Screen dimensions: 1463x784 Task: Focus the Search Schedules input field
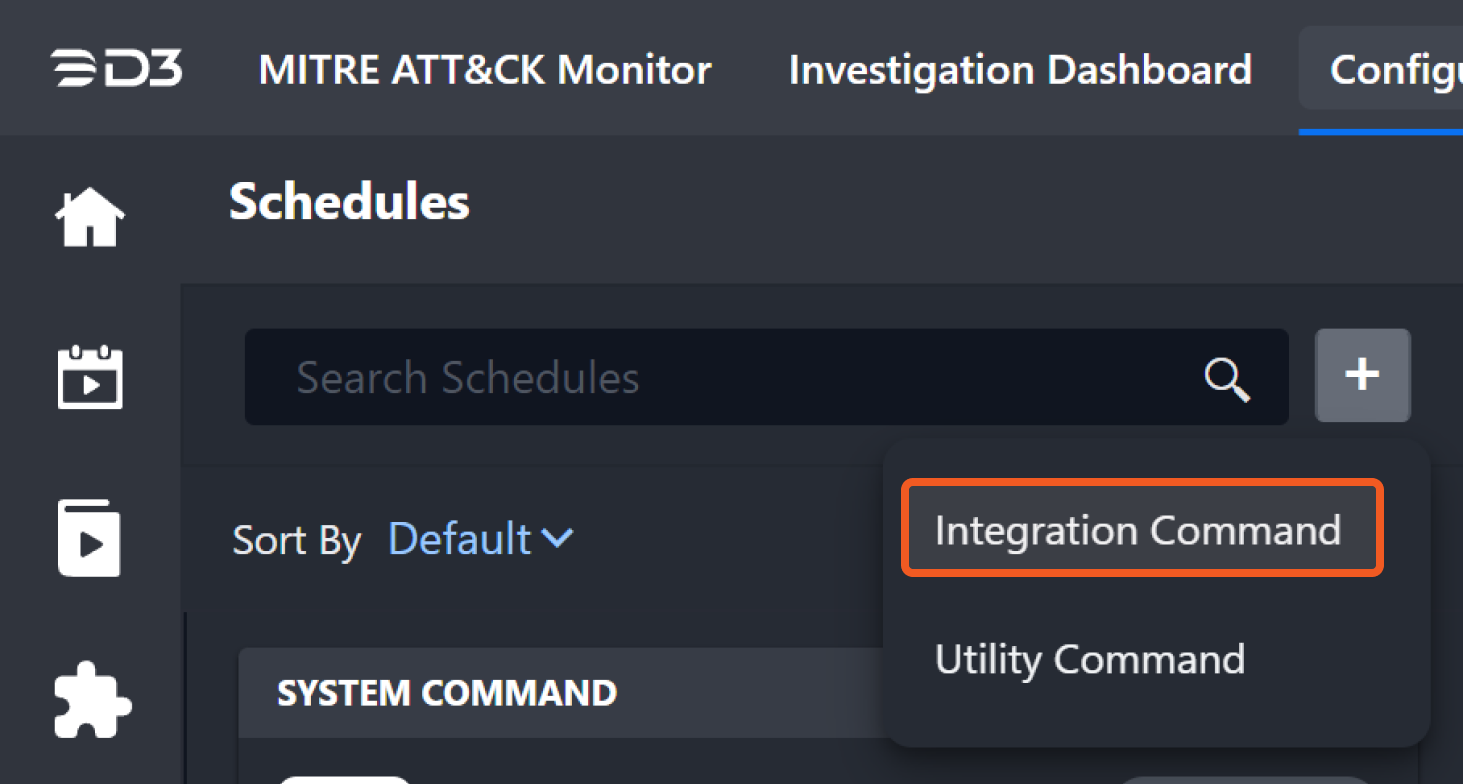720,378
